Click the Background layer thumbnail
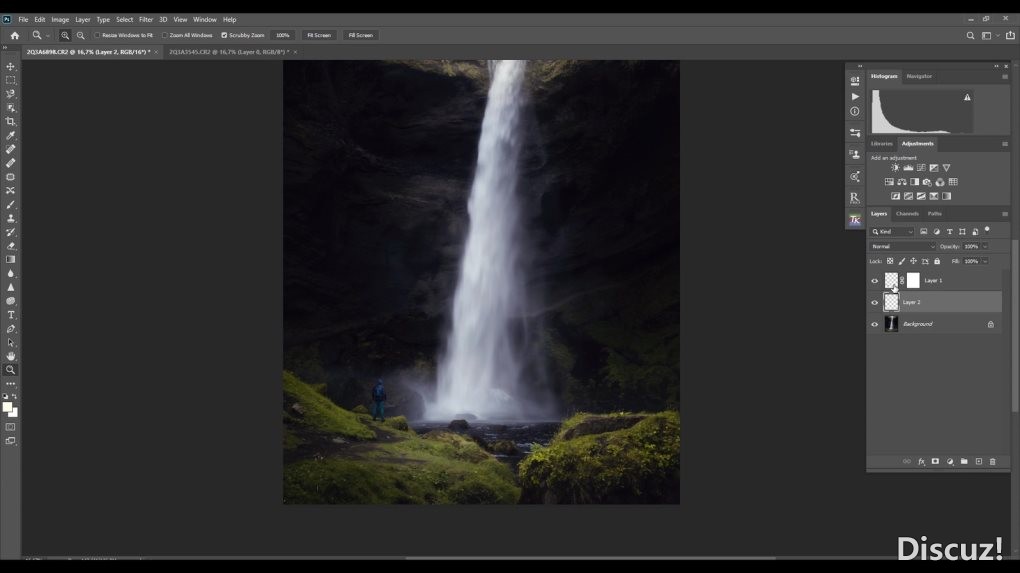This screenshot has height=573, width=1020. pos(891,324)
